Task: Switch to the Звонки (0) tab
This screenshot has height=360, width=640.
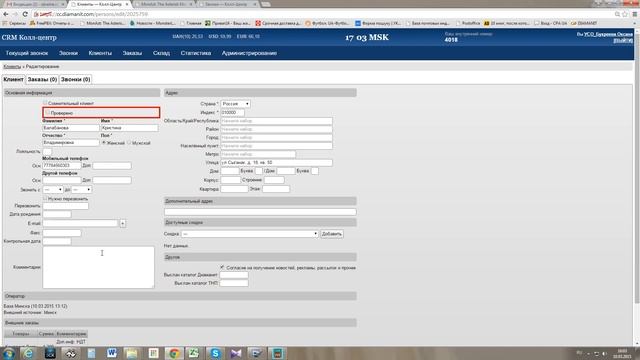Action: 76,79
